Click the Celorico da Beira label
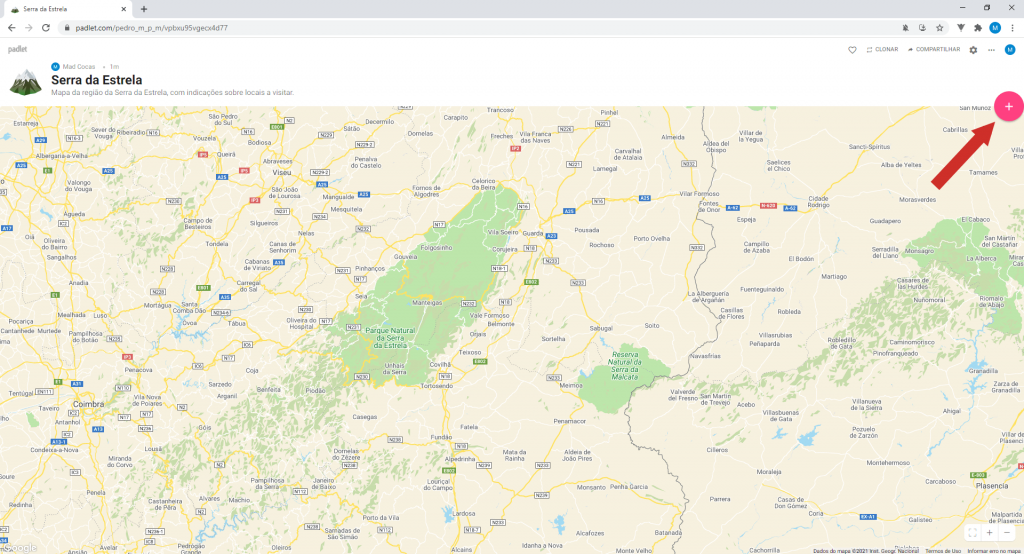The width and height of the screenshot is (1024, 554). click(483, 184)
